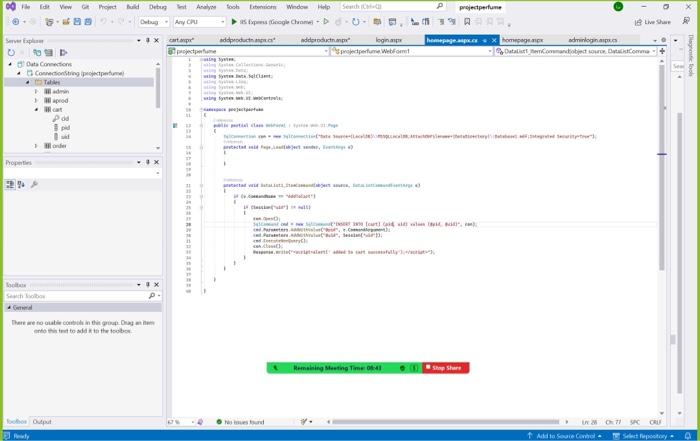The image size is (700, 441).
Task: Click the Save file icon in toolbar
Action: (x=77, y=21)
